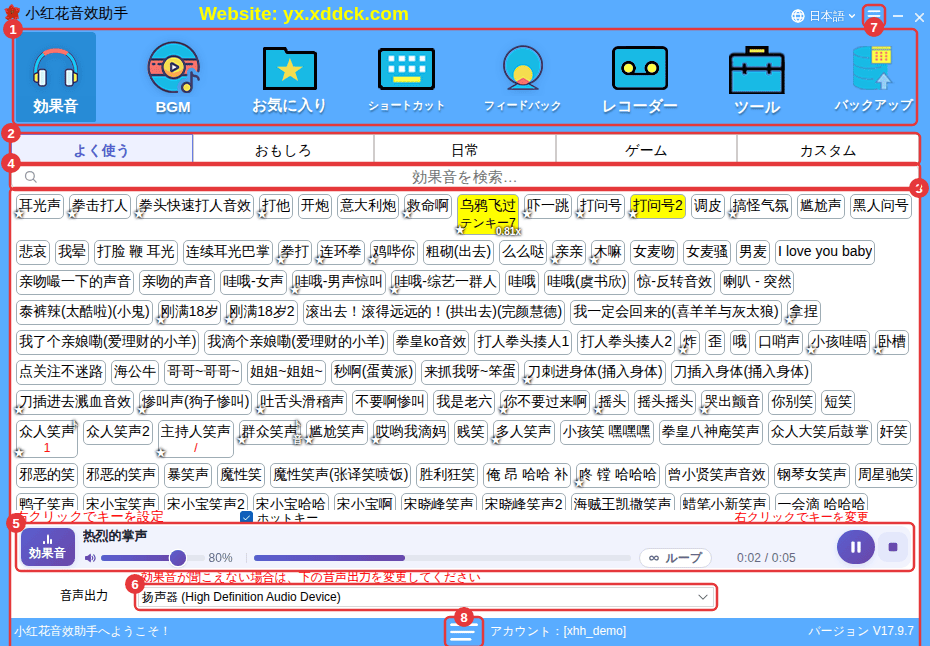Stop playback with the square button
This screenshot has width=930, height=646.
(893, 547)
